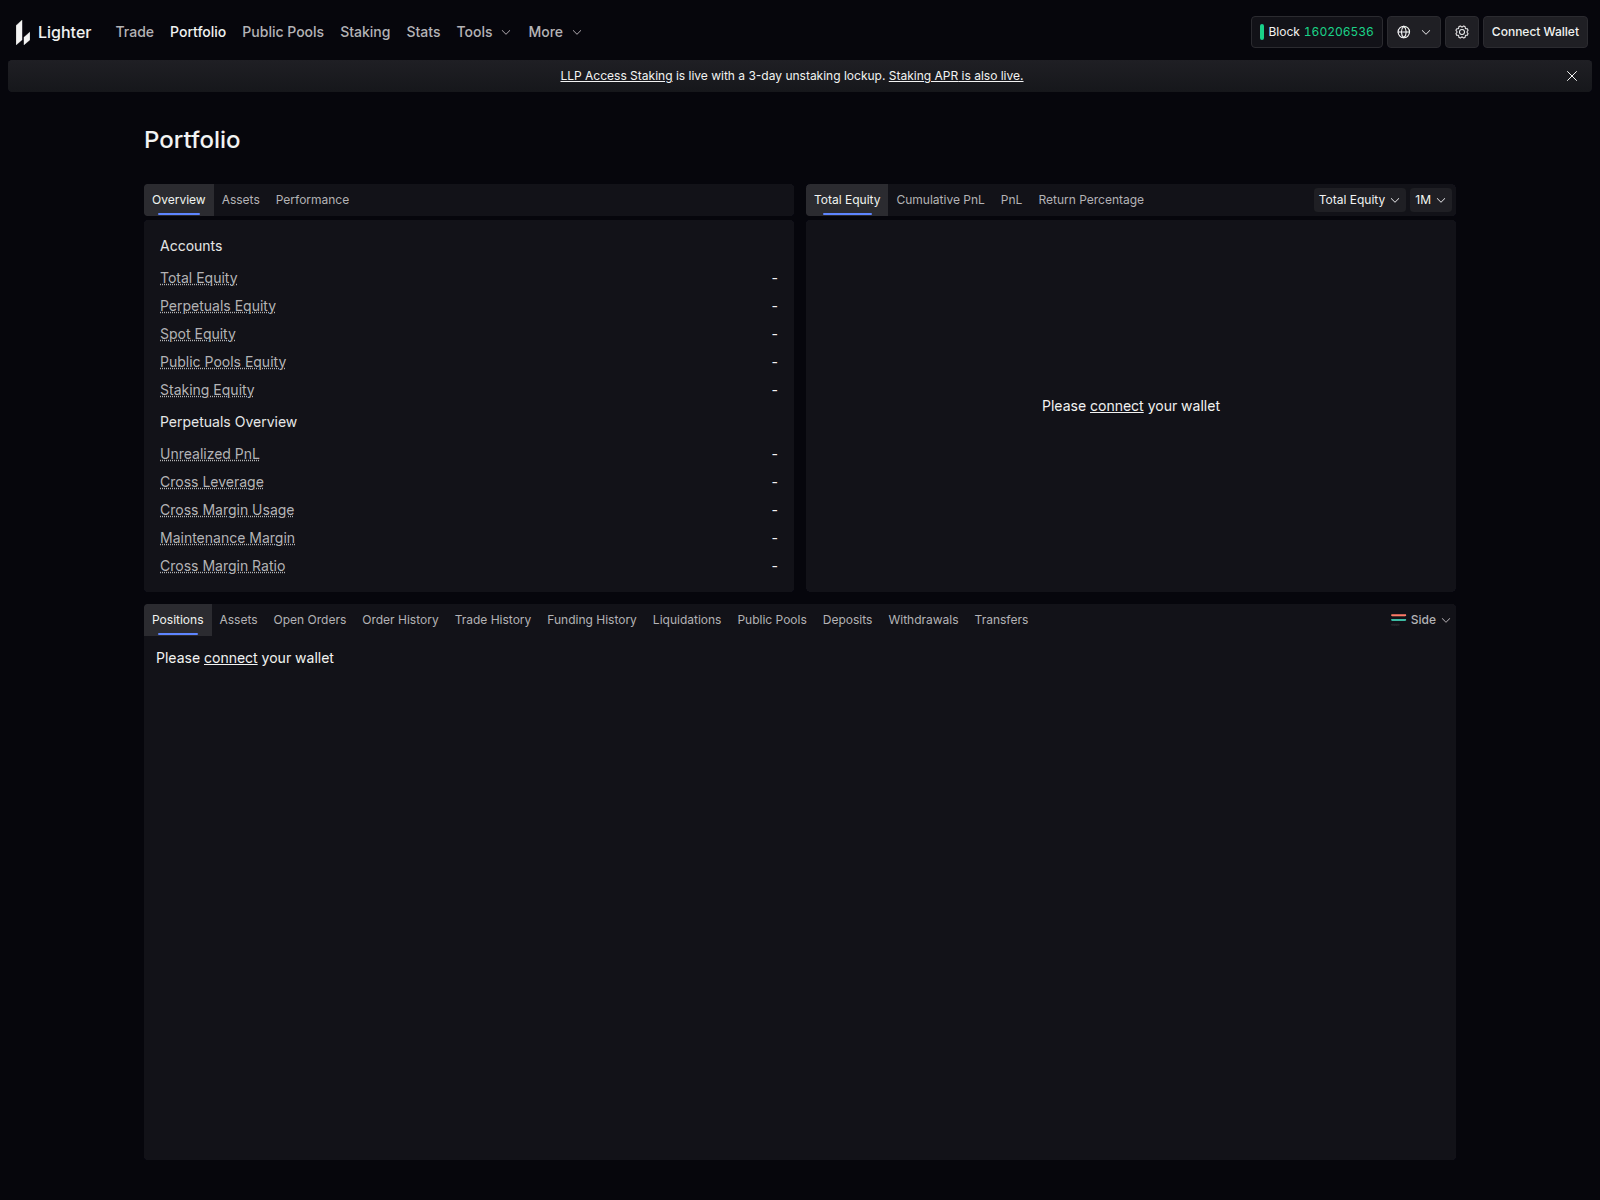Click the Public Pools Equity label
Screen dimensions: 1600x1200
tap(223, 362)
